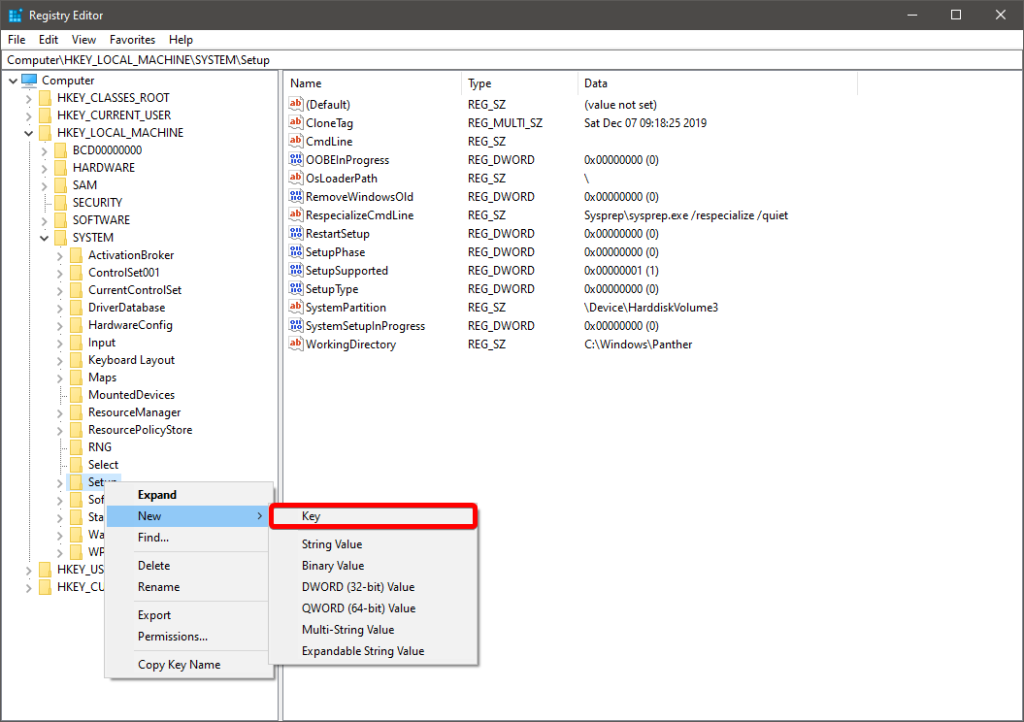Screen dimensions: 1024x722
Task: Open the Favorites menu
Action: (131, 39)
